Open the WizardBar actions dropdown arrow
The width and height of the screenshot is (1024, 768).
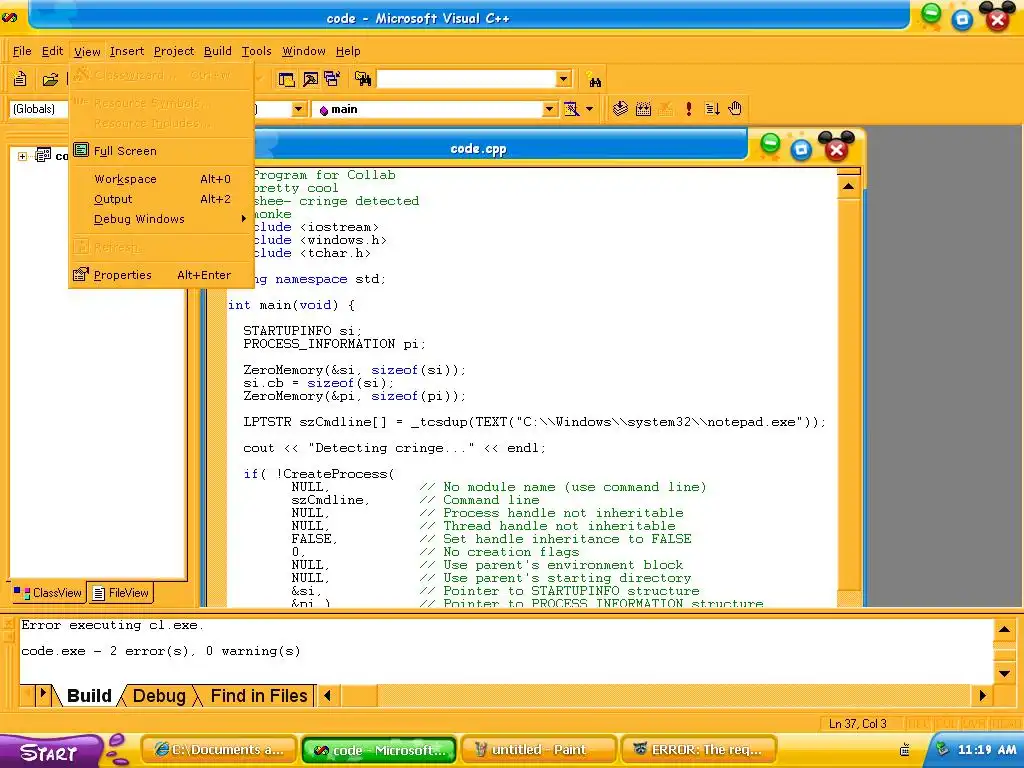click(589, 109)
